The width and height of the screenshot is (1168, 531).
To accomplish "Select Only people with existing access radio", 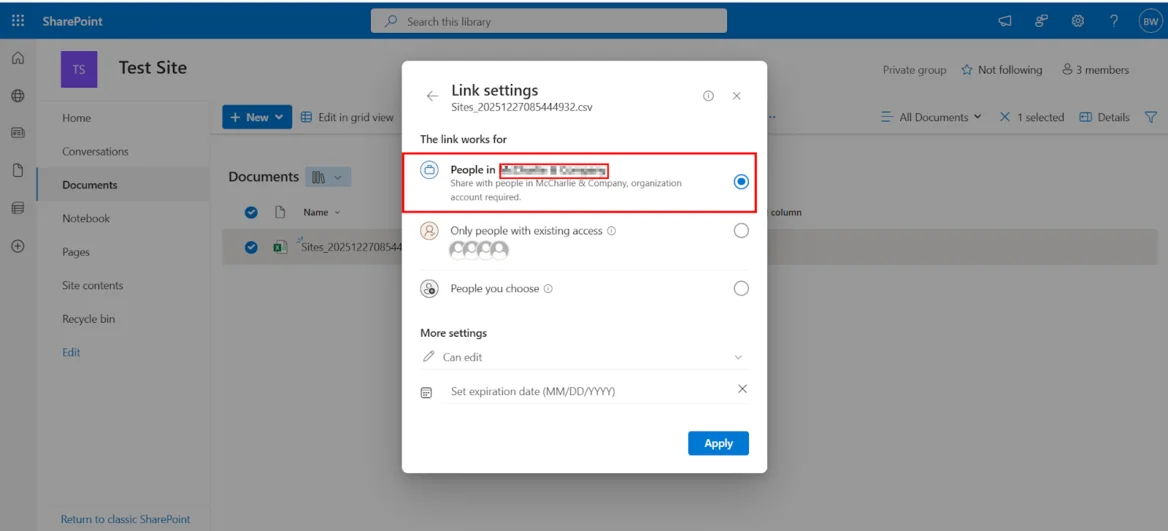I will click(741, 231).
